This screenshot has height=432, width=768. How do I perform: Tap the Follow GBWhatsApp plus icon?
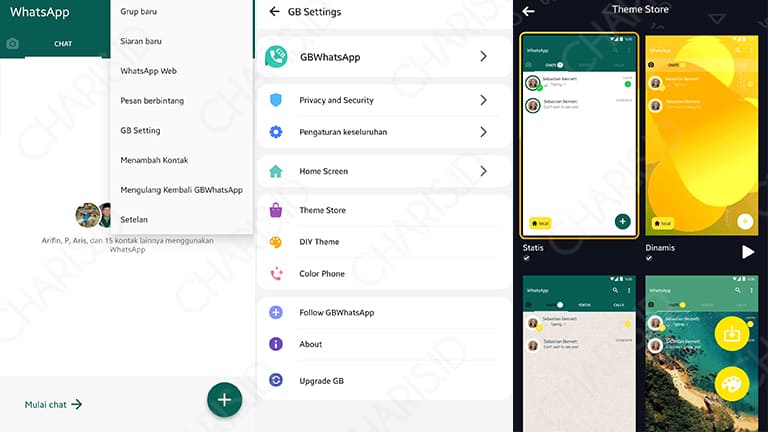coord(276,312)
